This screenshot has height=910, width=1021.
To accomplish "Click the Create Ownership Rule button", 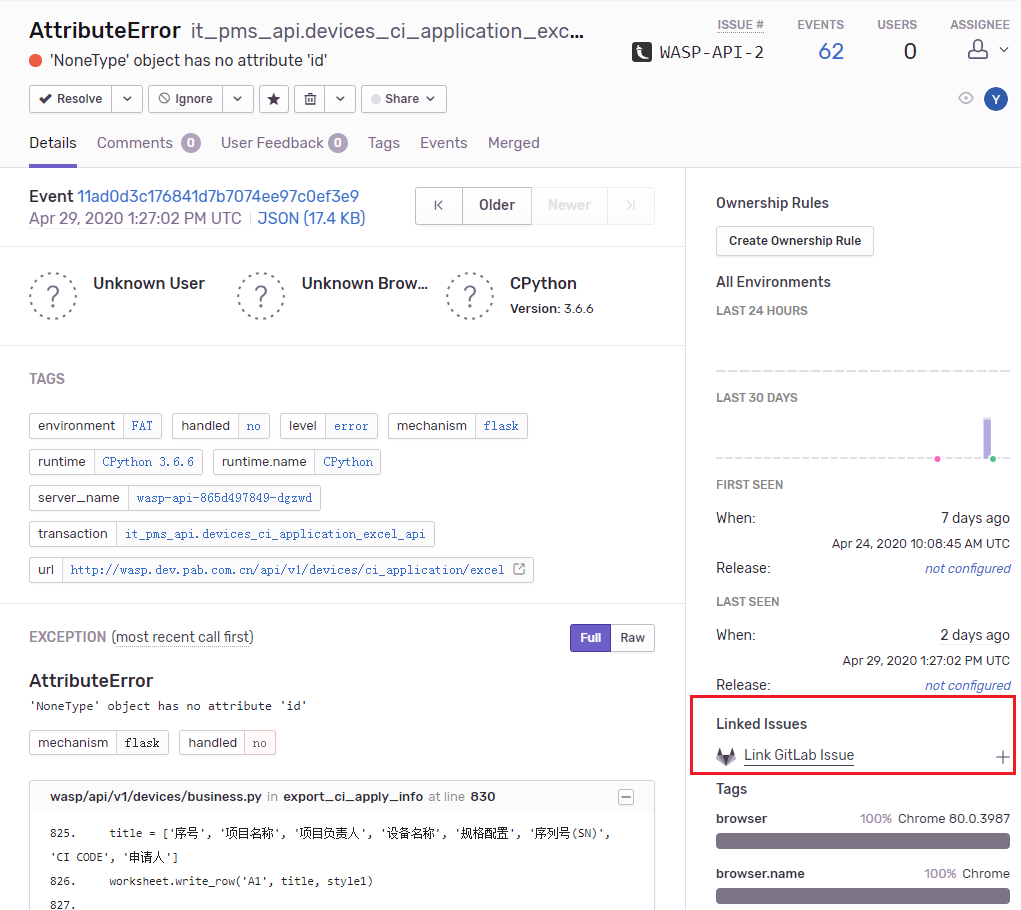I will click(794, 241).
